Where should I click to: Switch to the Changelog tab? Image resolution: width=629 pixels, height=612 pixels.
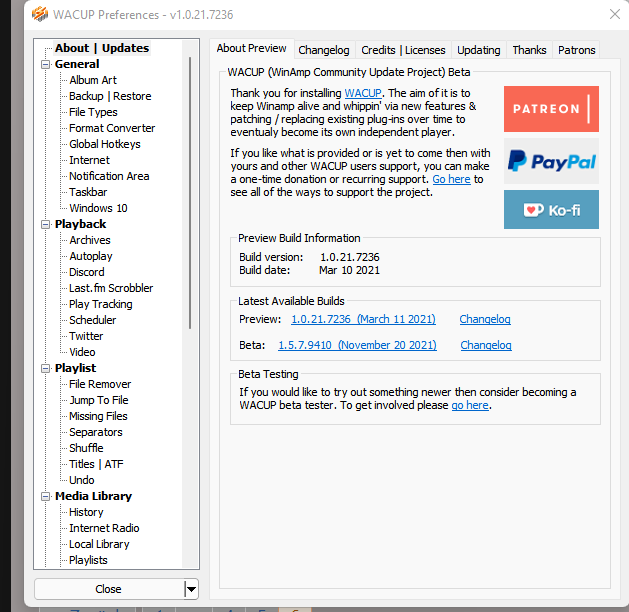click(324, 50)
